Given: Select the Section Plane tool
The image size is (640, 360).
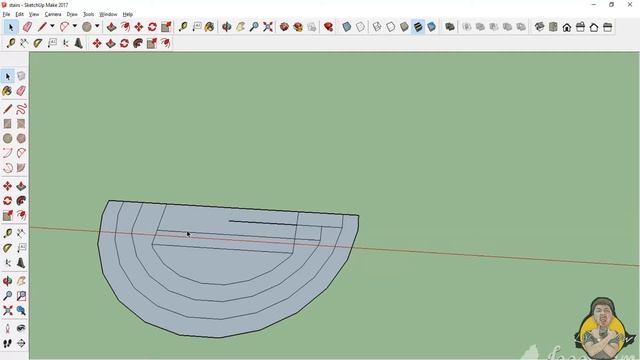Looking at the screenshot, I should tap(21, 344).
